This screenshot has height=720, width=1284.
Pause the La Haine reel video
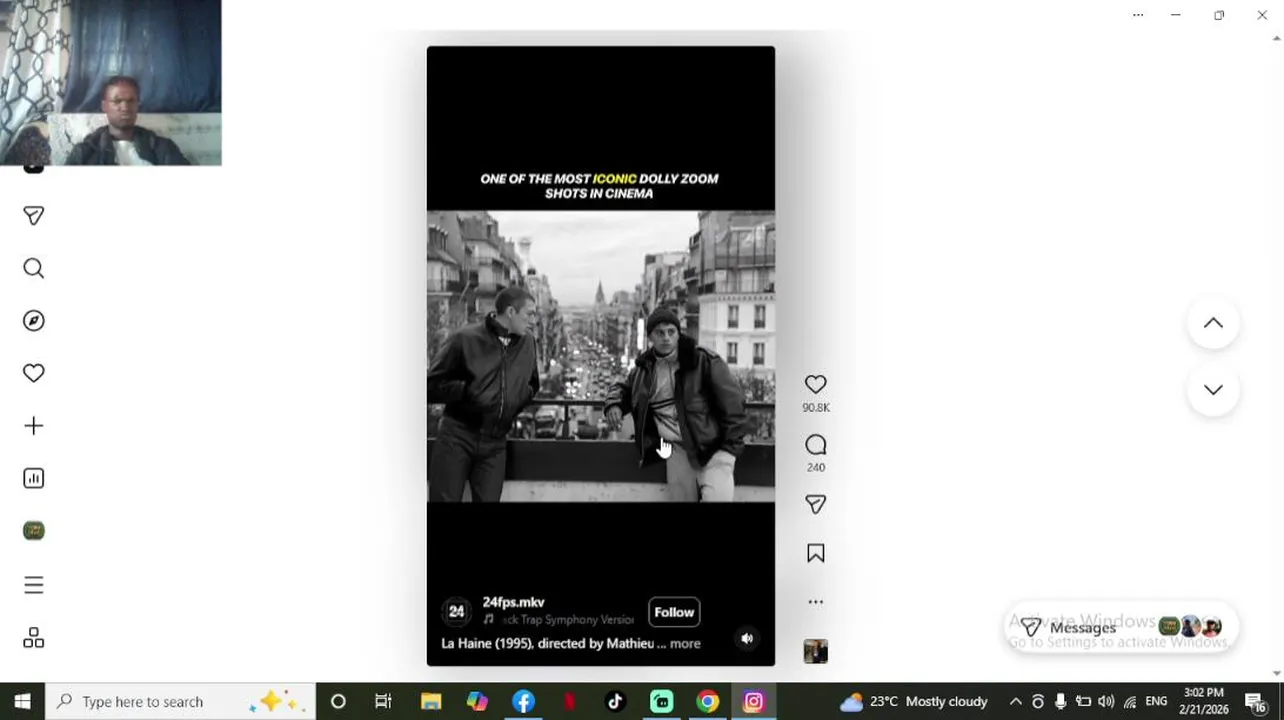[x=600, y=356]
